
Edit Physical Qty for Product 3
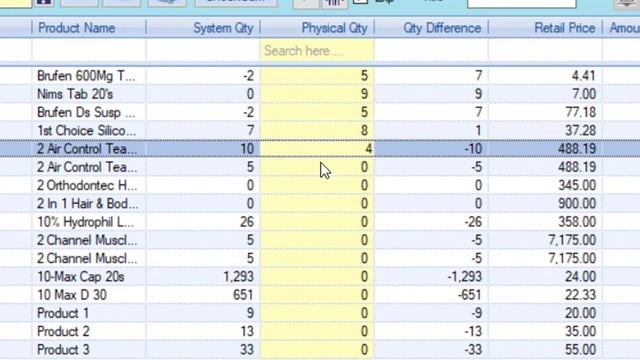point(317,350)
